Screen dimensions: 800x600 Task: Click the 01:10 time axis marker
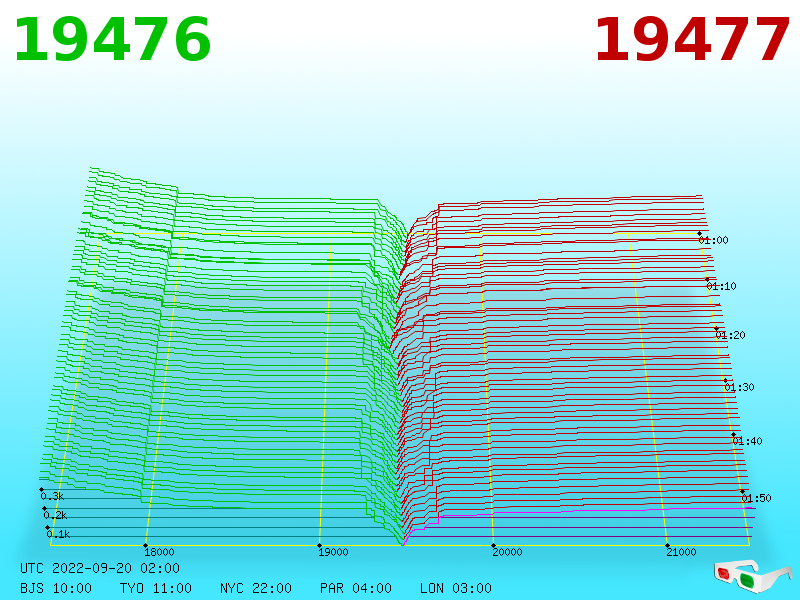pos(721,286)
